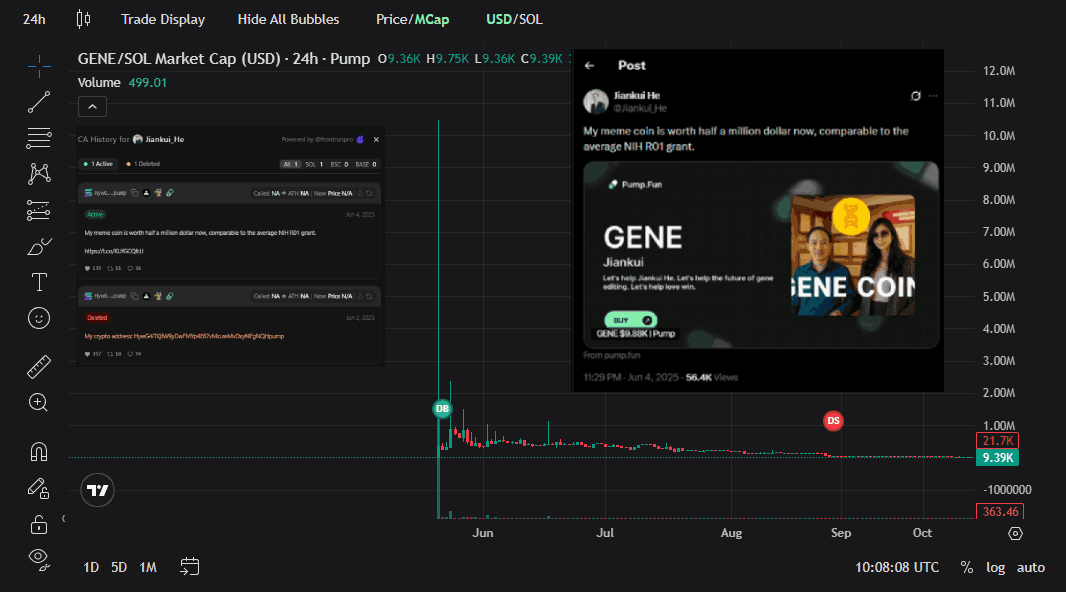Click link icon in the Active entry
This screenshot has height=592, width=1066.
[x=169, y=193]
